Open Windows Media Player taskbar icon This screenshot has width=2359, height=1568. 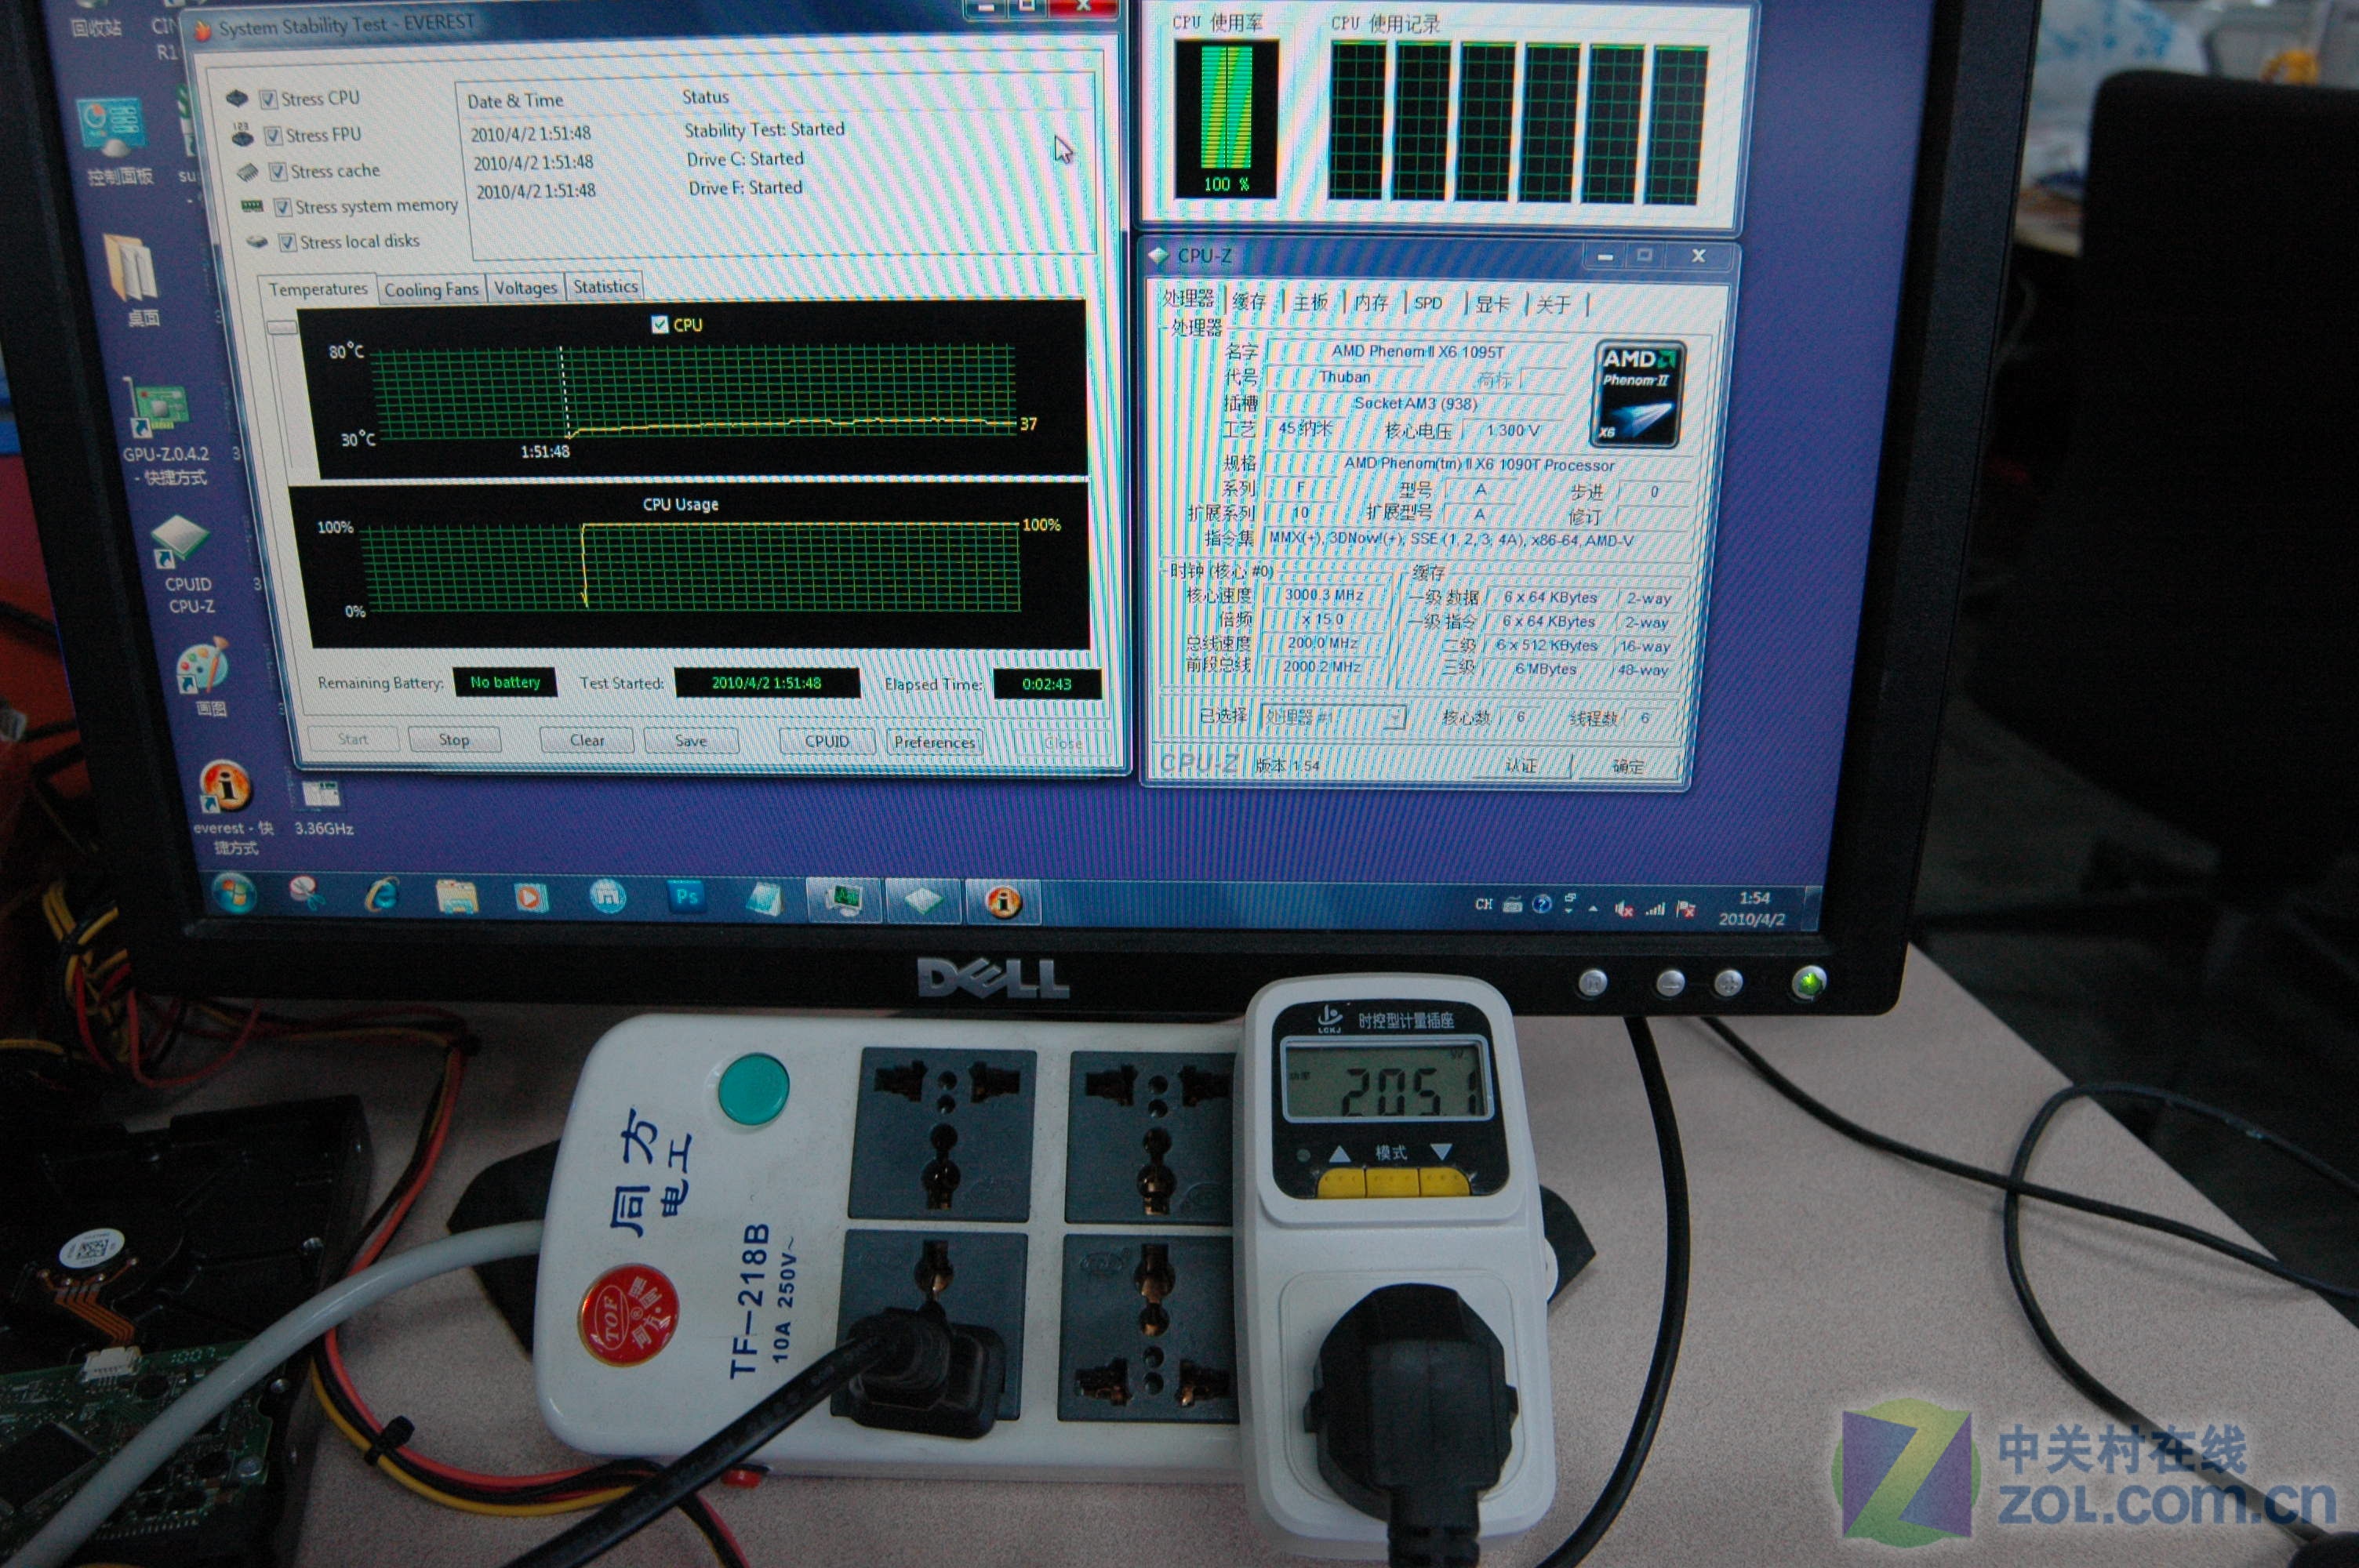coord(531,897)
